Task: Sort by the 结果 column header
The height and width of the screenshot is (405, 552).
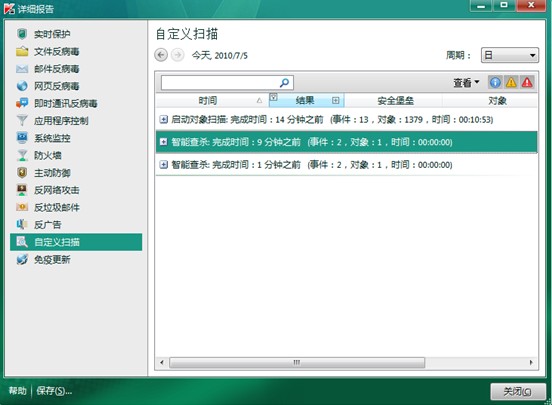Action: (x=305, y=101)
